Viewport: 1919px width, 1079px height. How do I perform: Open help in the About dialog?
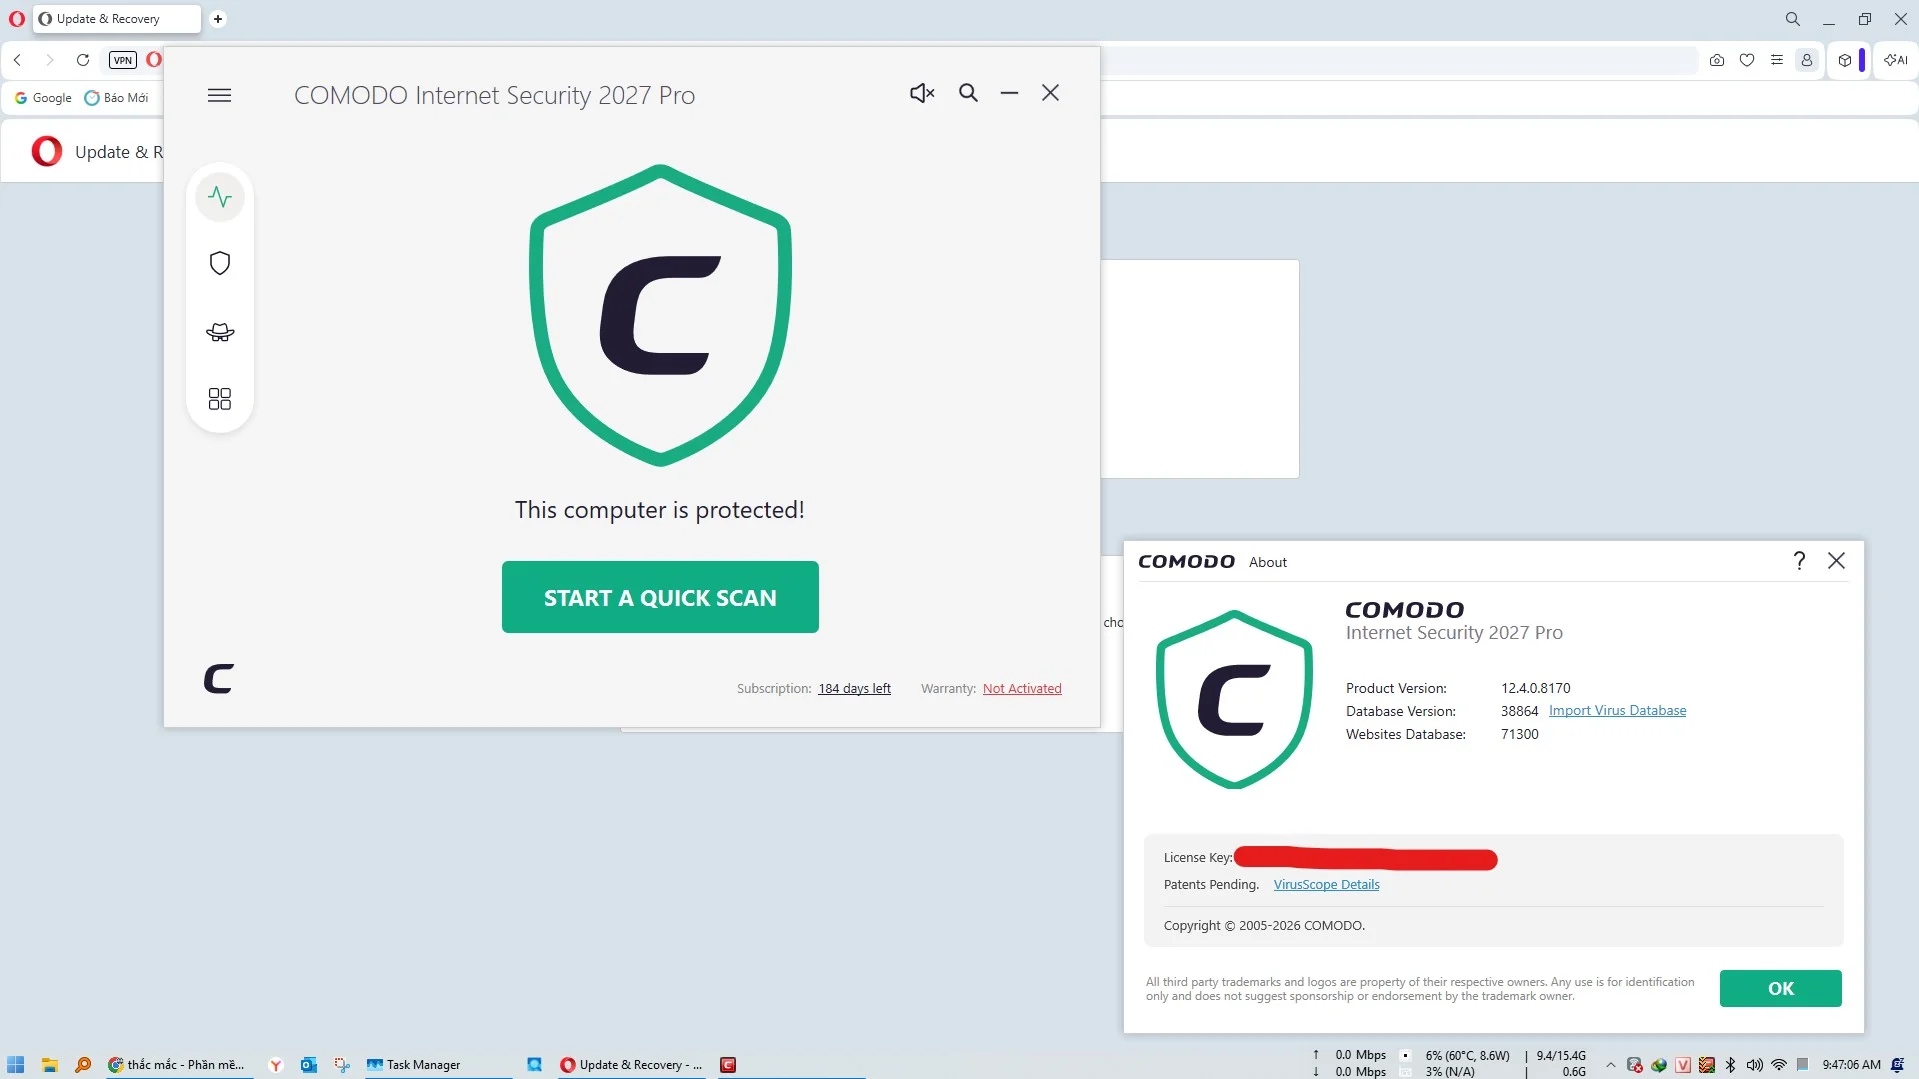[x=1799, y=561]
